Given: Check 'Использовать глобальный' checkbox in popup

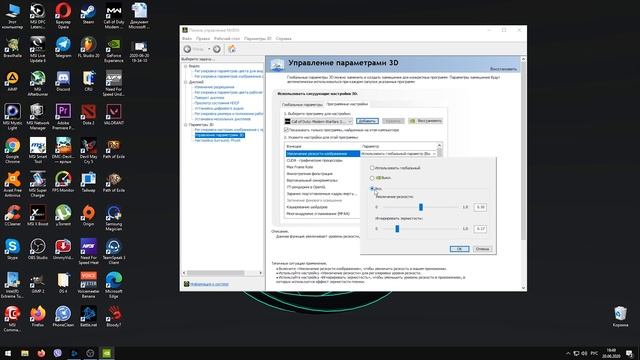Looking at the screenshot, I should (372, 168).
